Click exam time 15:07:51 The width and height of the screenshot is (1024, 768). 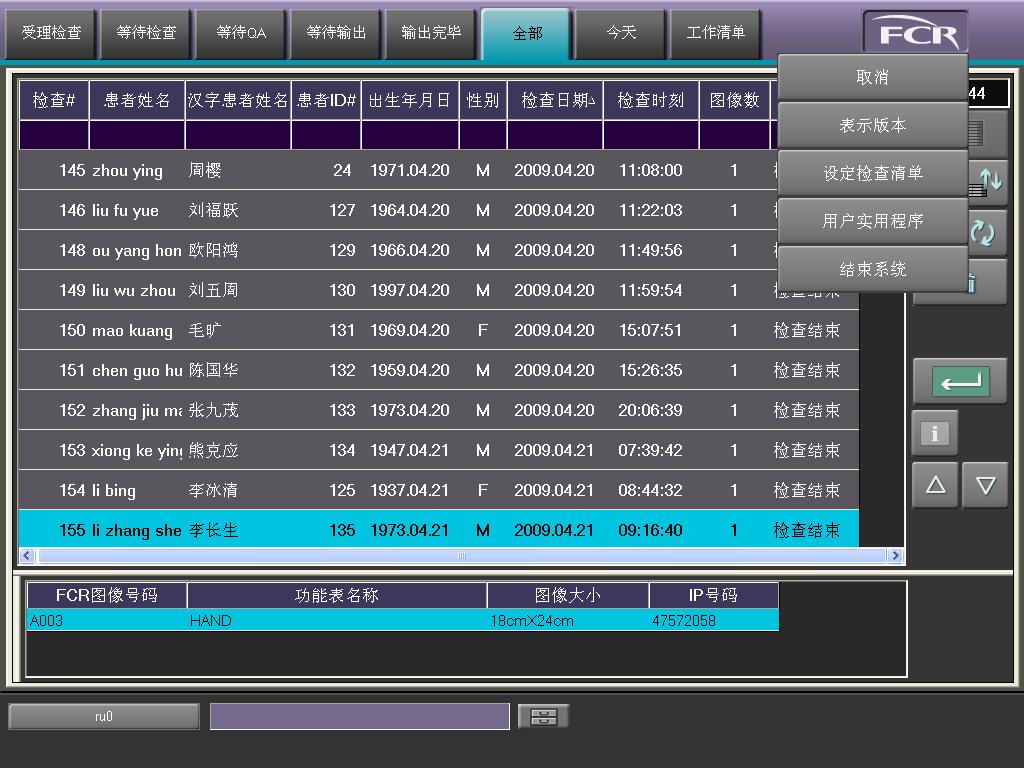click(650, 330)
